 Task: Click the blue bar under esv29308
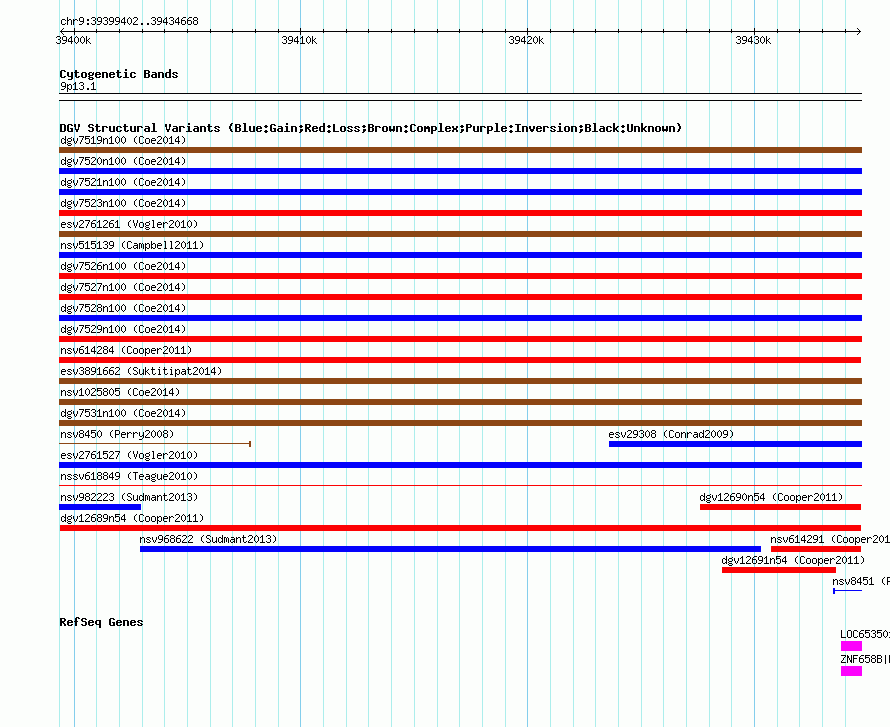tap(736, 444)
